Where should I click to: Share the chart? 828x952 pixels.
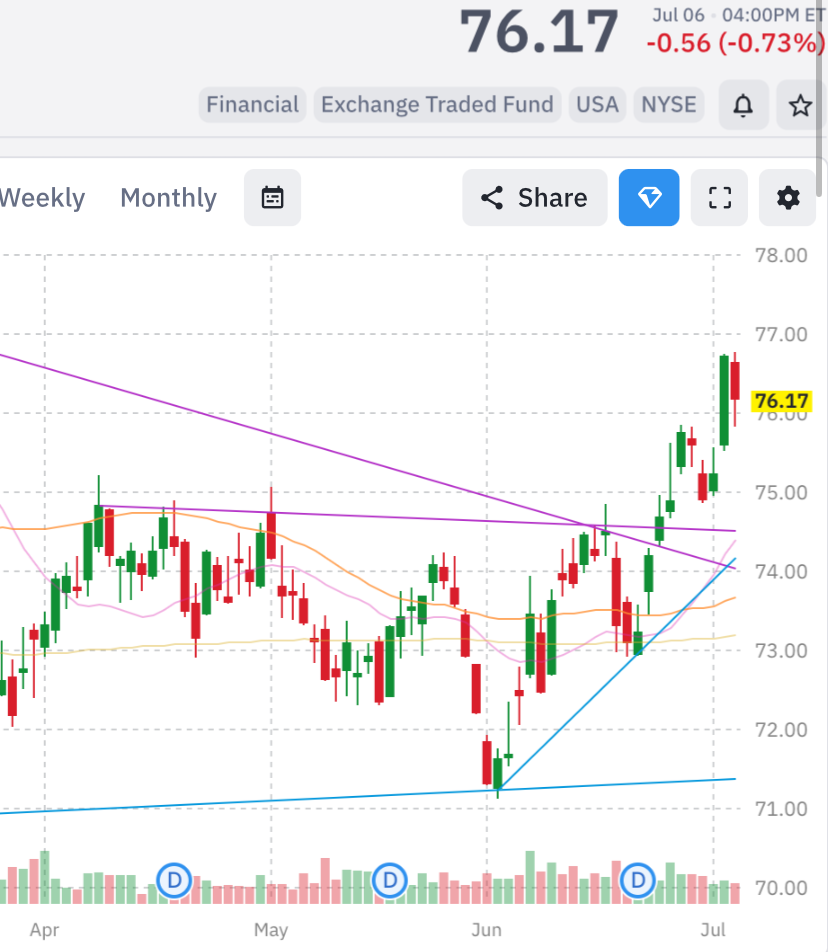coord(535,198)
